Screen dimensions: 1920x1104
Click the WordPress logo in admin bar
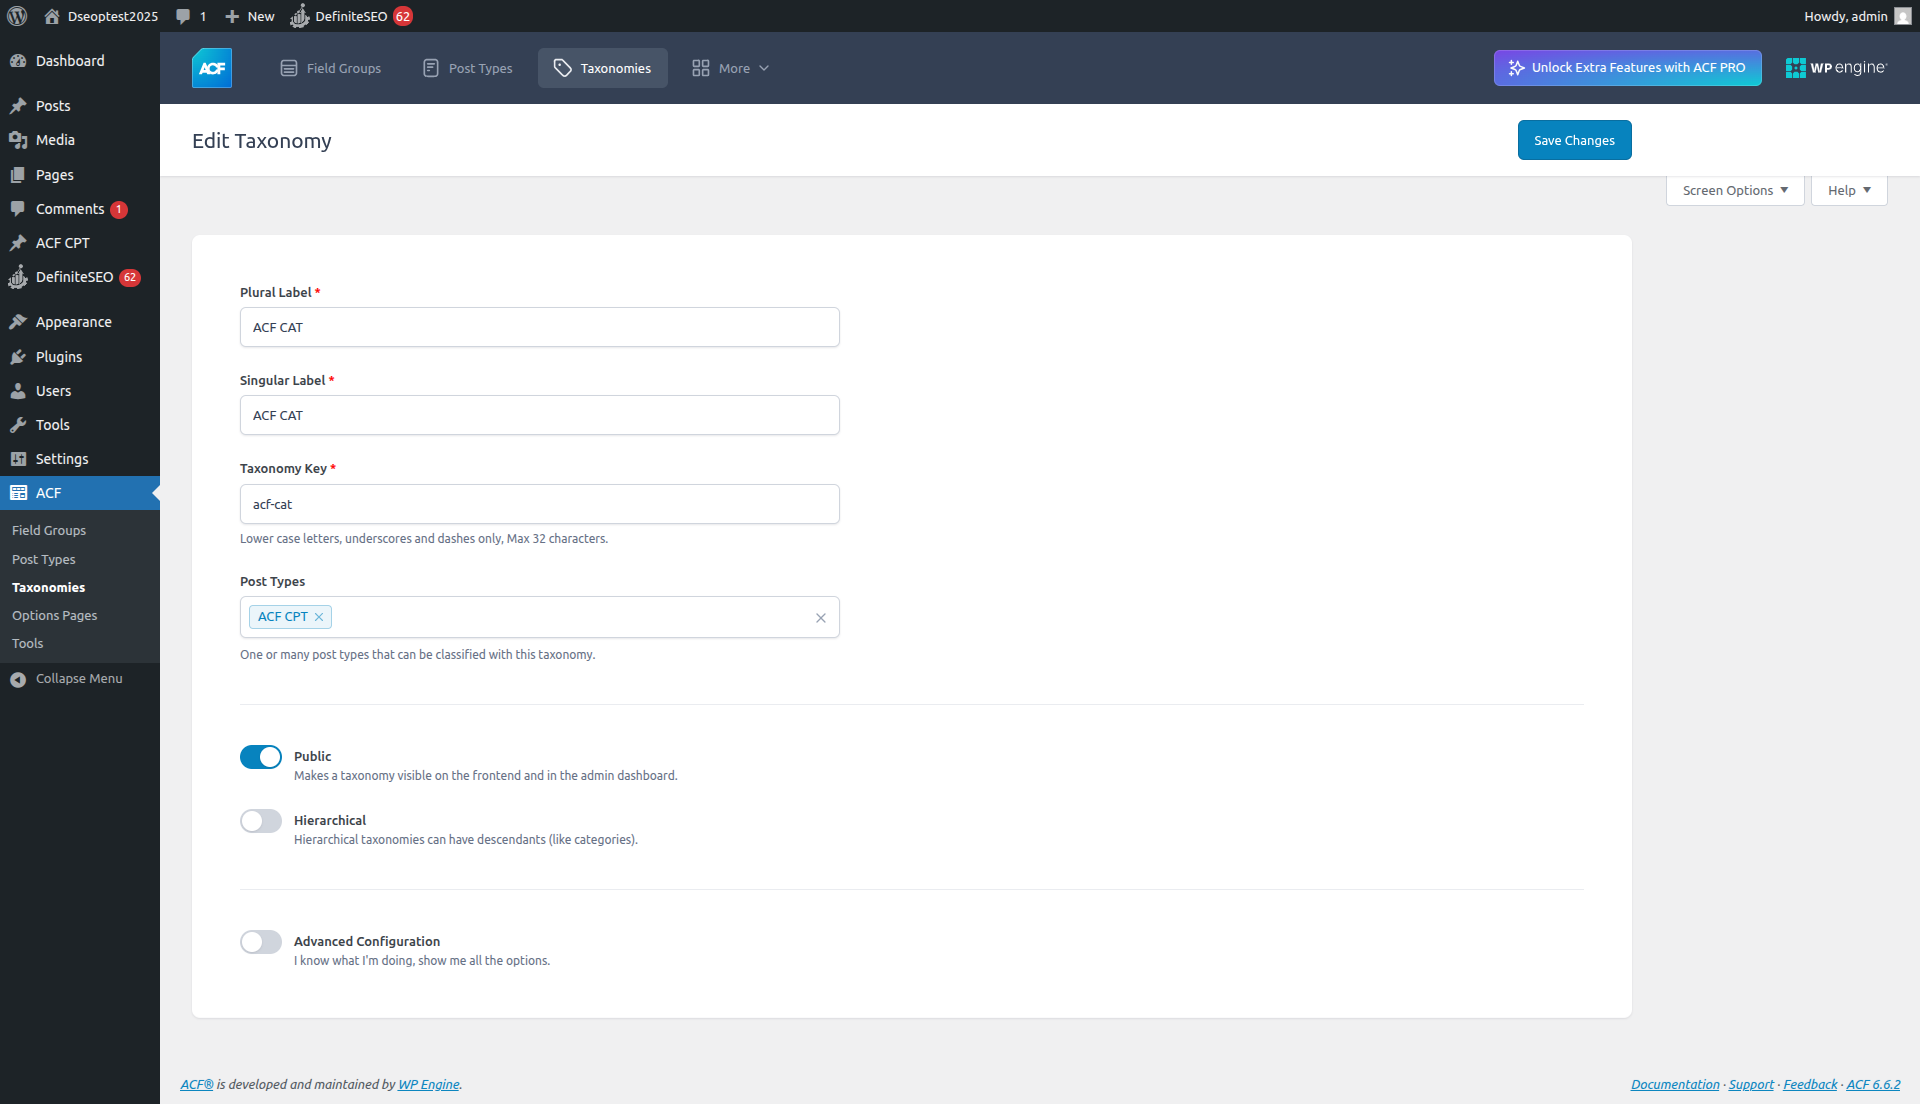(x=16, y=16)
